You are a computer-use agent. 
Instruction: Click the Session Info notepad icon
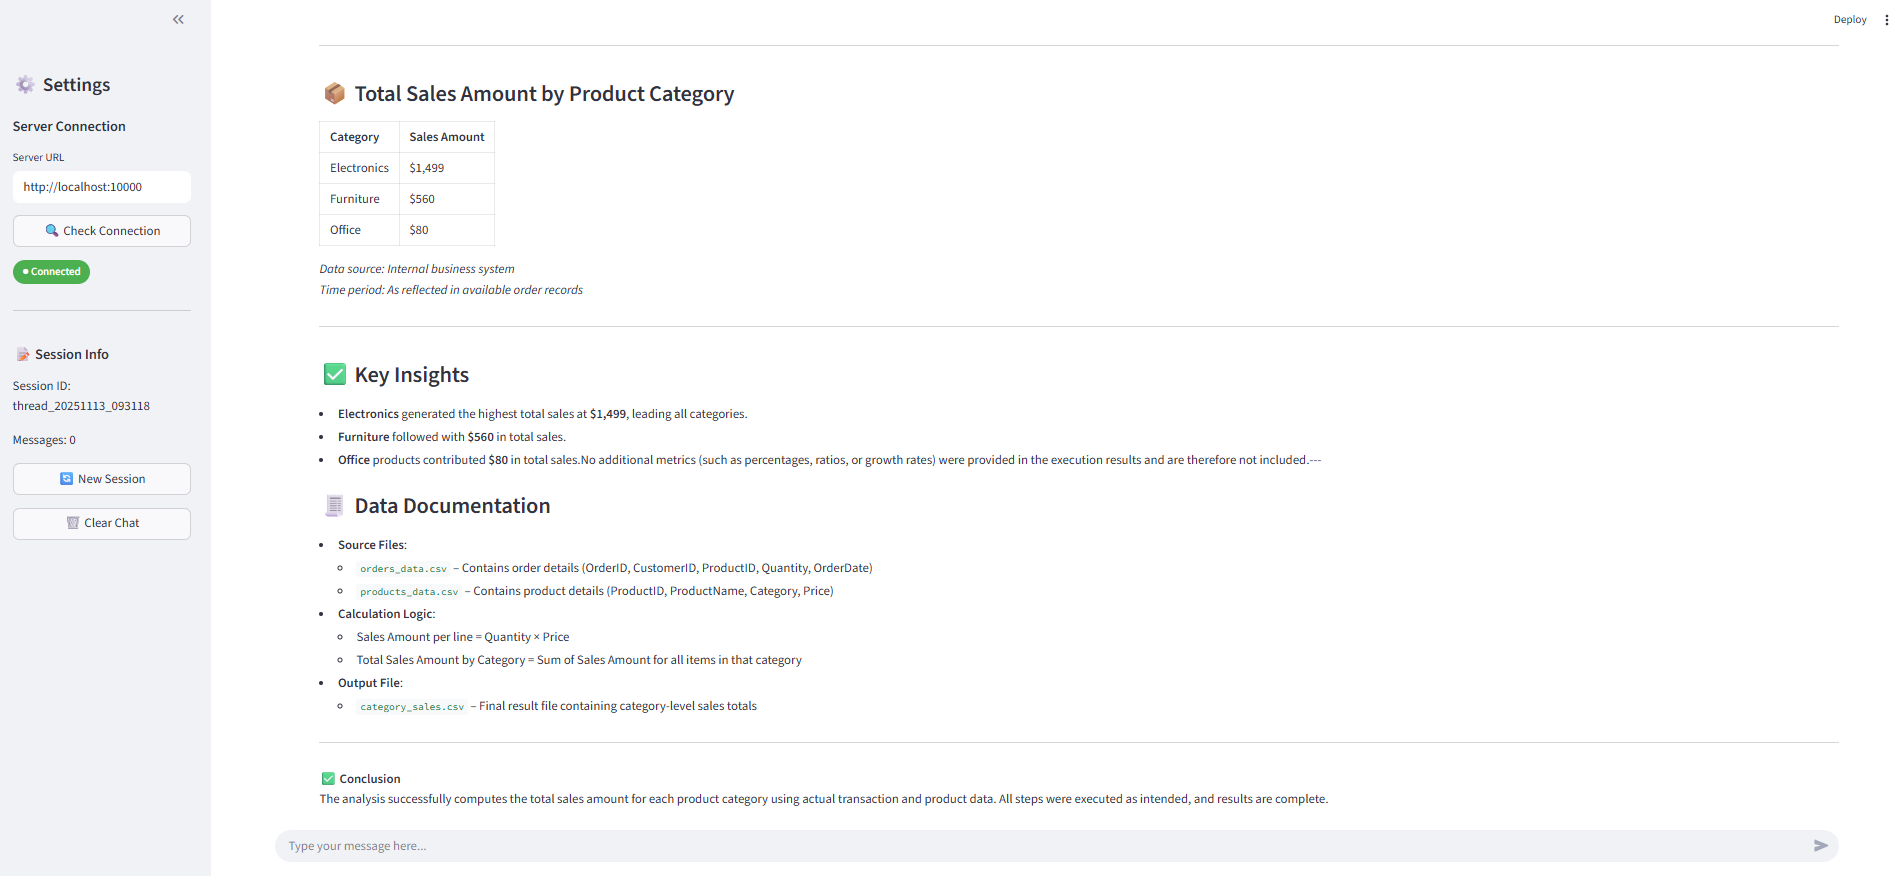point(23,355)
